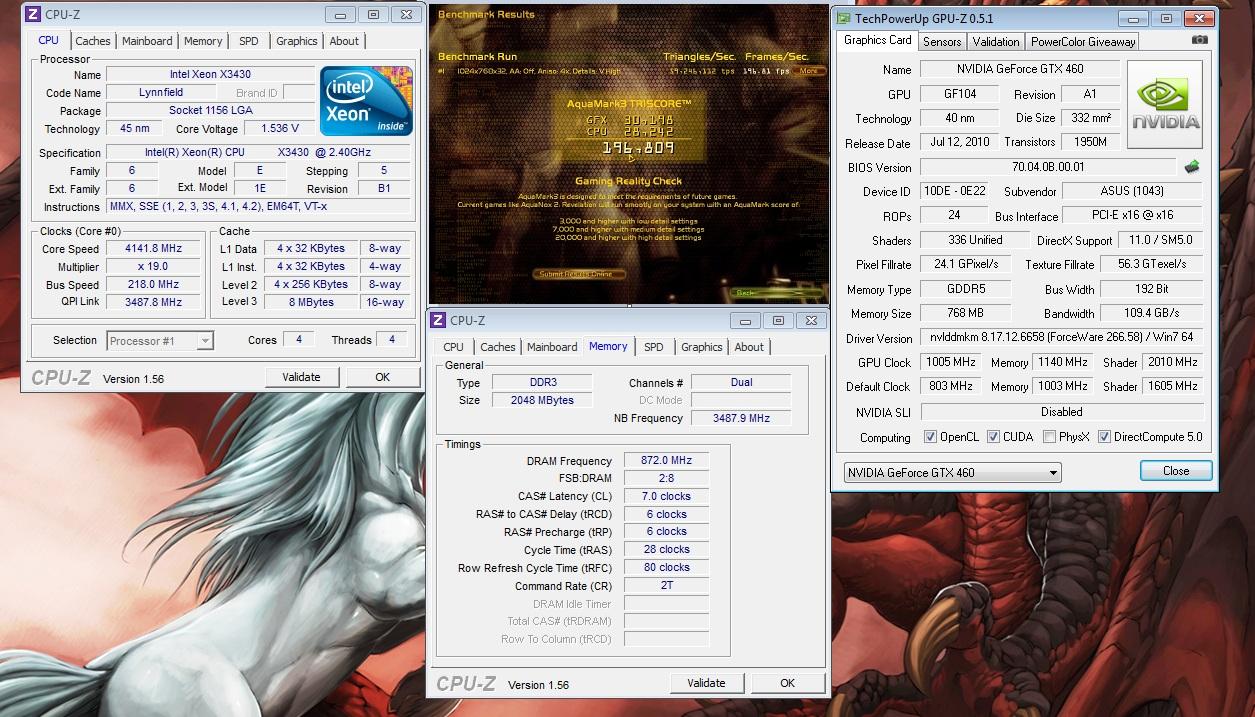This screenshot has height=717, width=1255.
Task: Click the DRAM Frequency value 872.0 MHz
Action: tap(667, 461)
